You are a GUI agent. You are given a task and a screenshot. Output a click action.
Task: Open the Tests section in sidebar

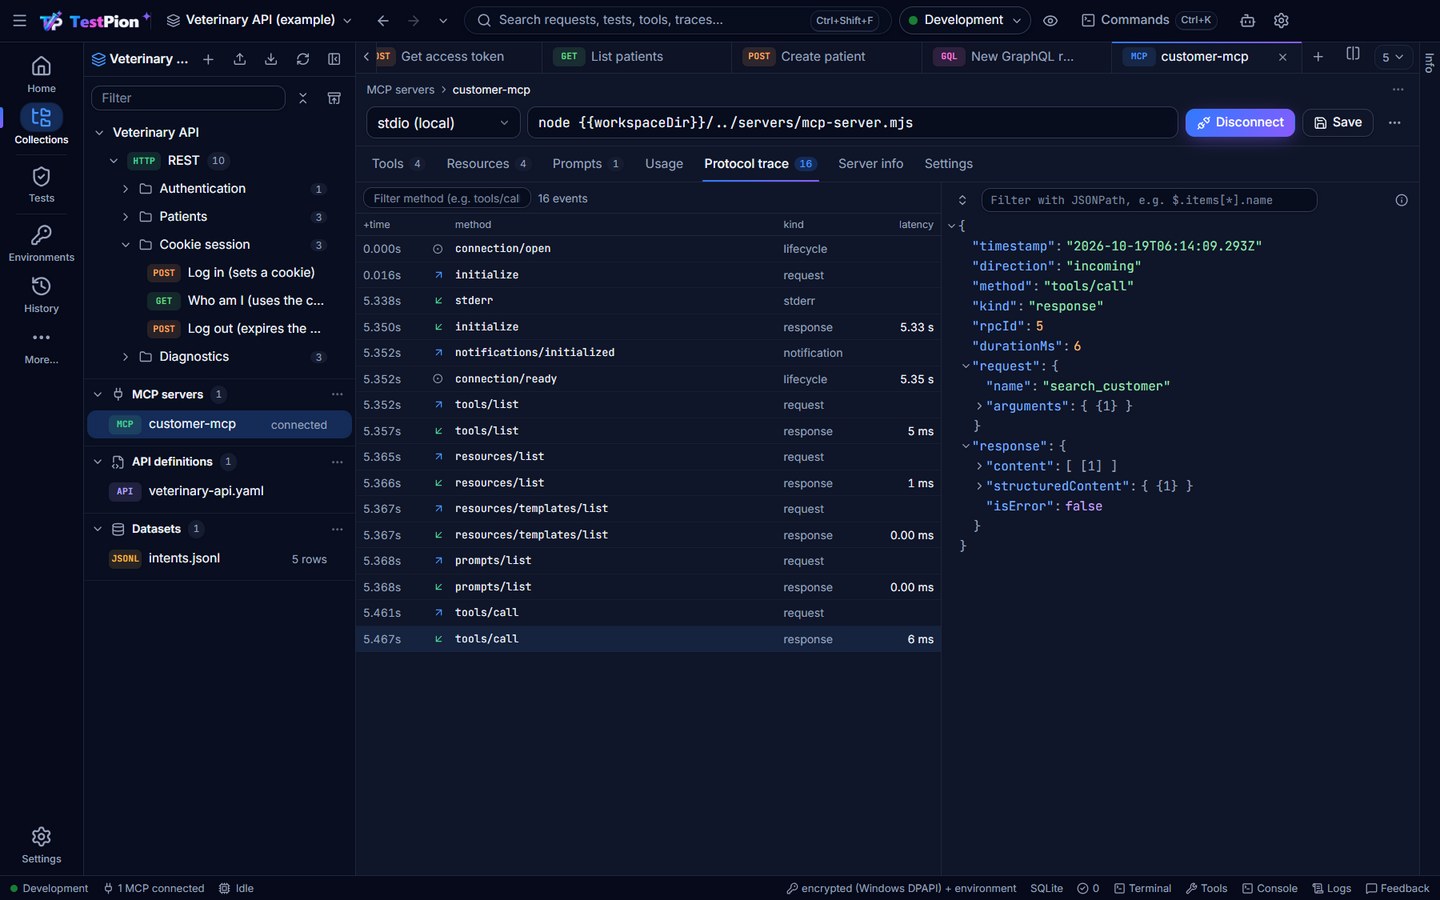click(41, 185)
